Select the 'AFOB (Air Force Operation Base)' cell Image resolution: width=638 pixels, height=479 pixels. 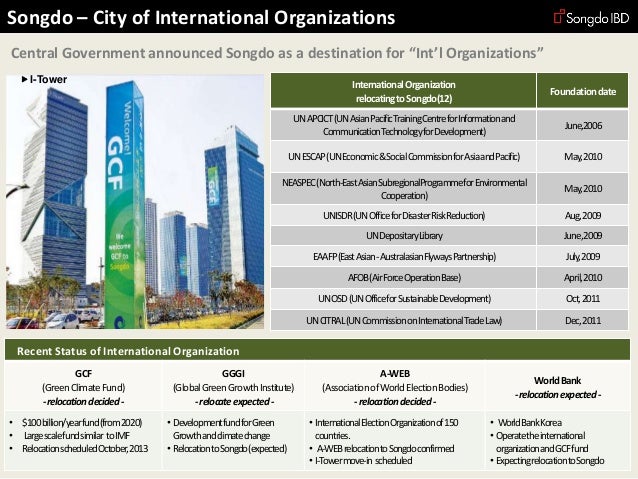click(x=404, y=278)
